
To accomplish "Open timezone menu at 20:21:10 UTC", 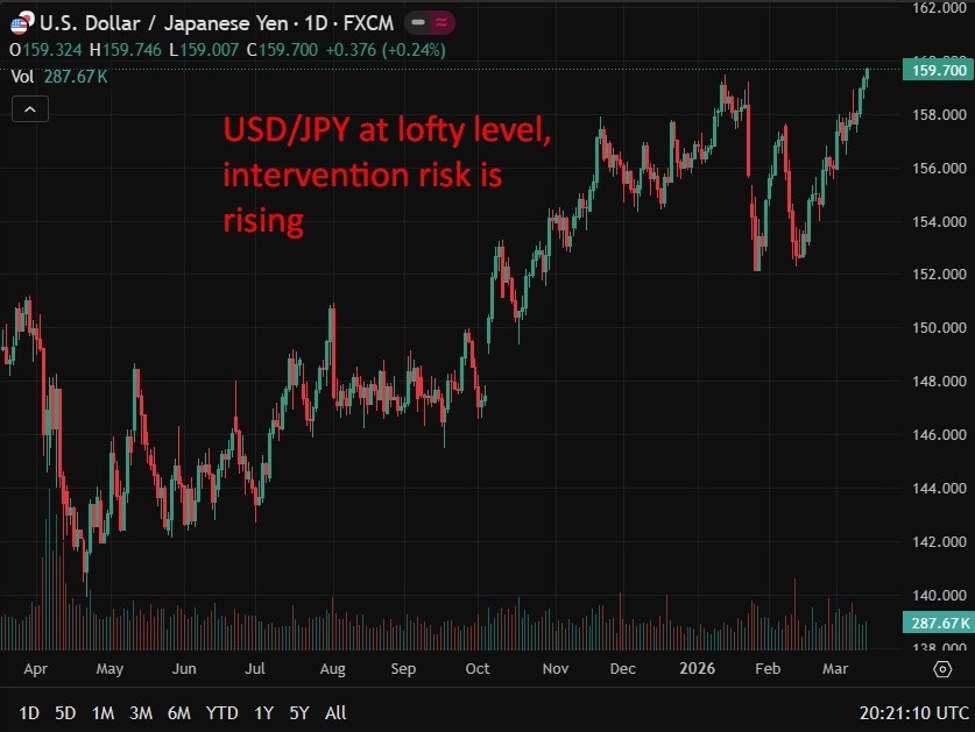I will pos(913,713).
